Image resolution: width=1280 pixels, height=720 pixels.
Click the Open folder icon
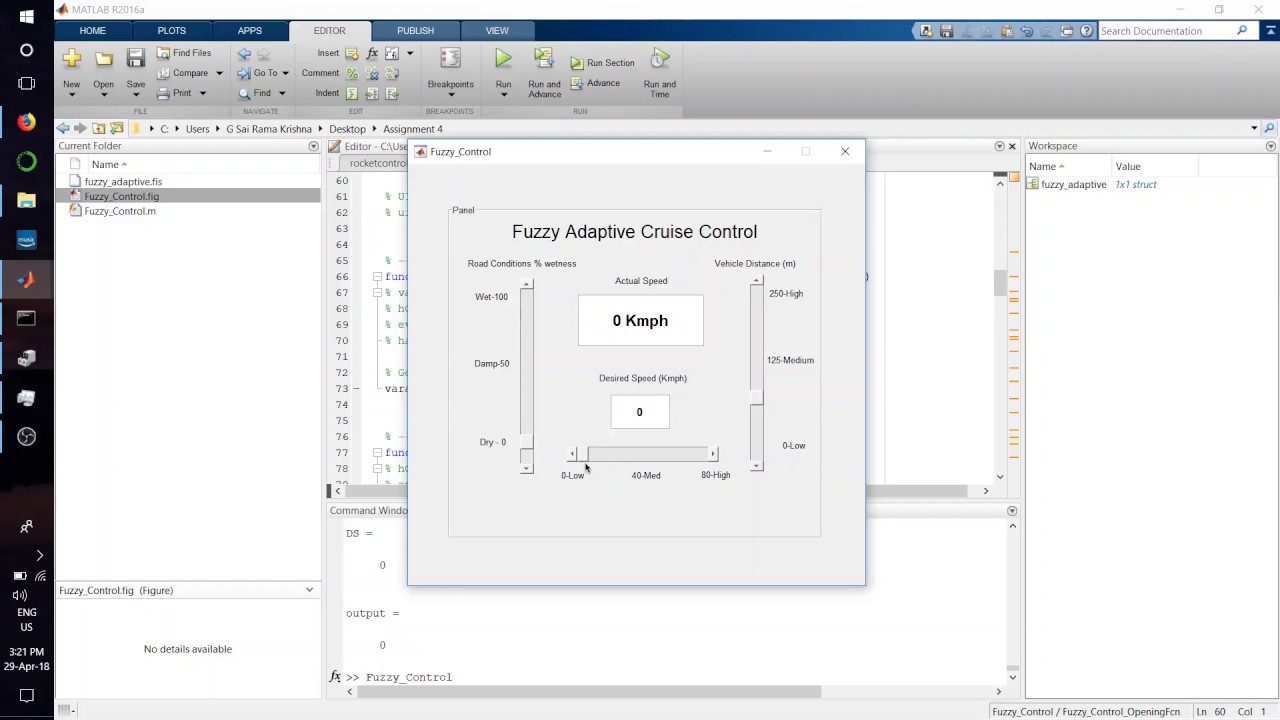click(x=103, y=59)
